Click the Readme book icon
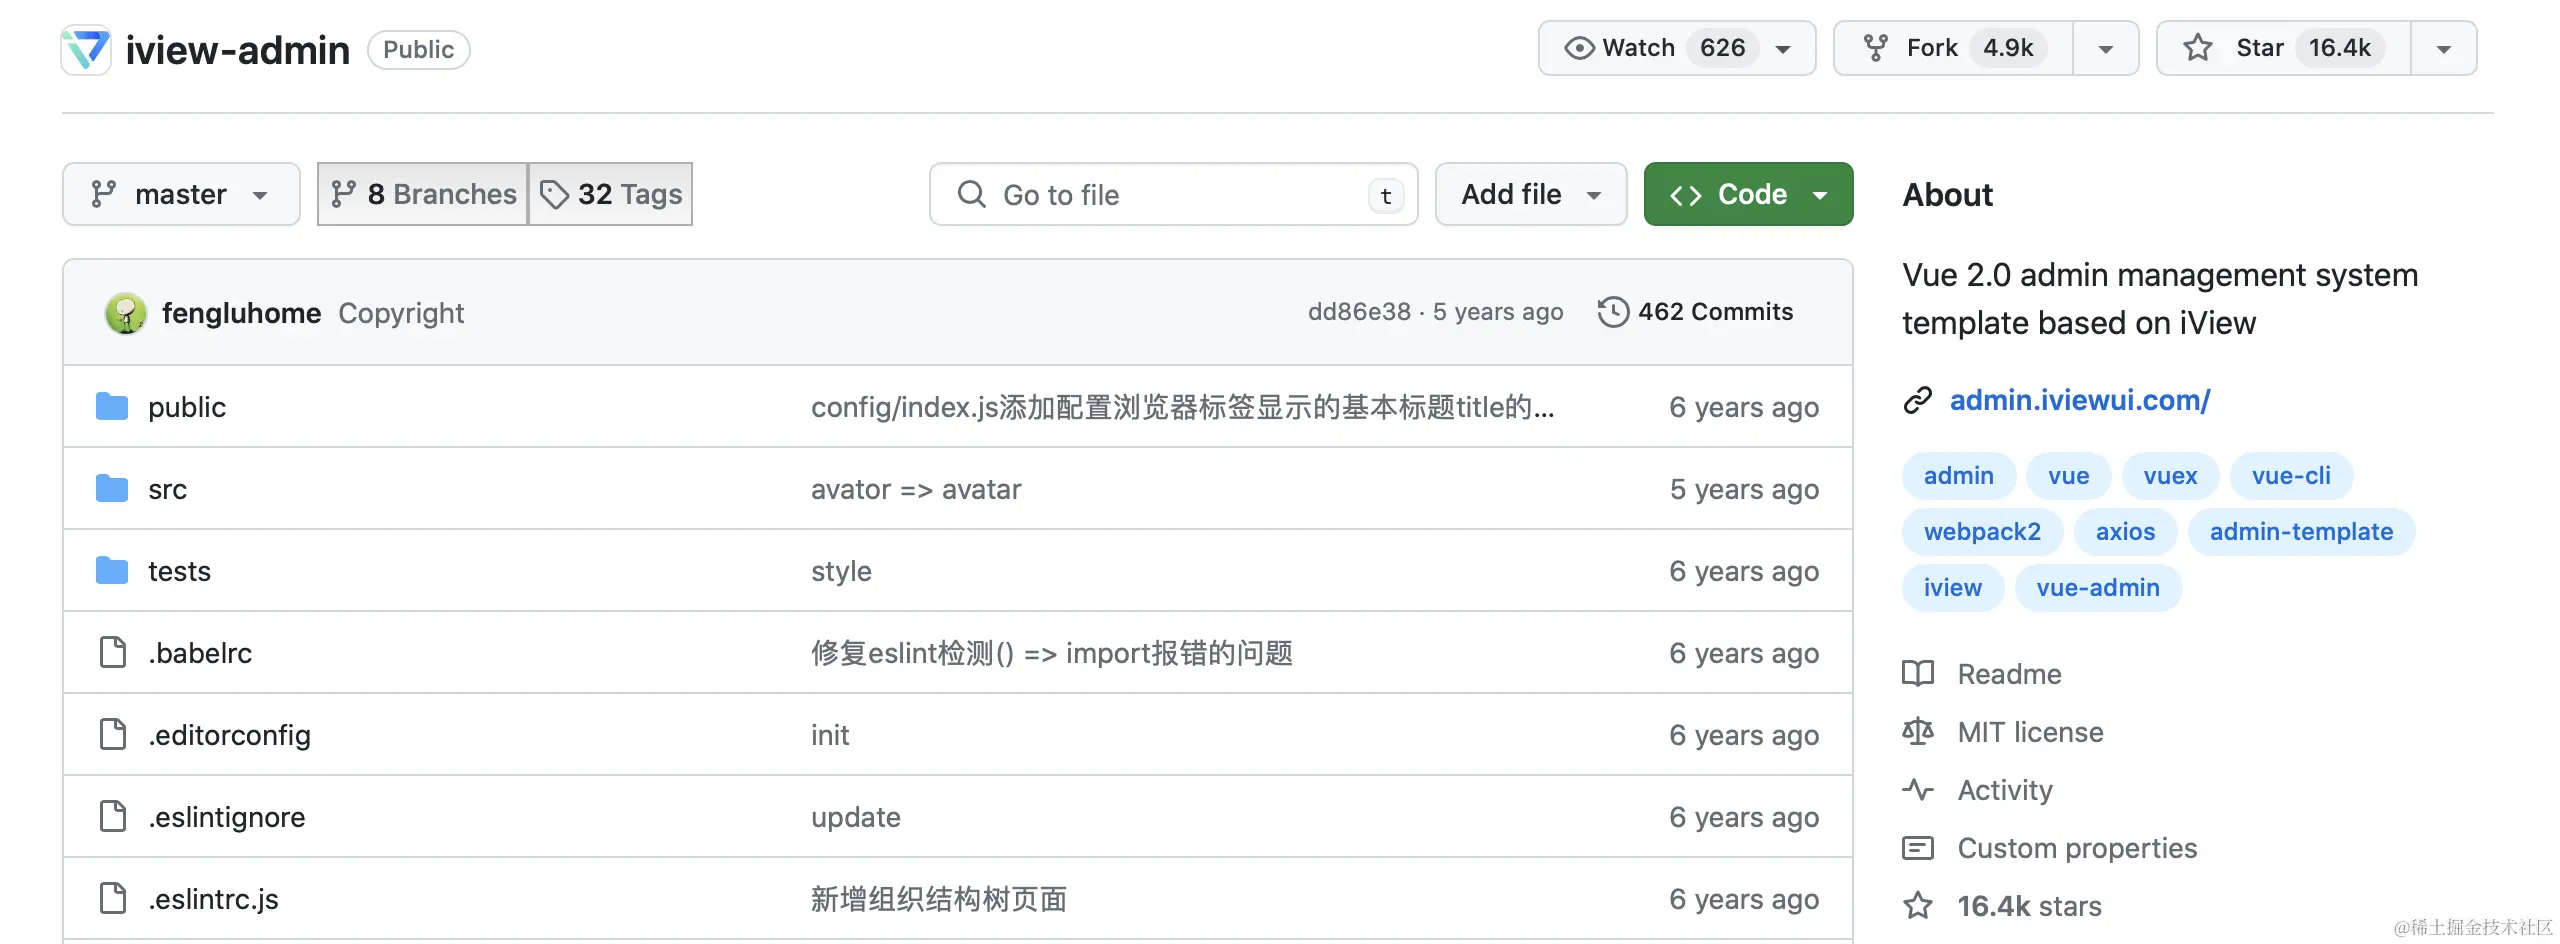Image resolution: width=2560 pixels, height=944 pixels. pos(1918,674)
